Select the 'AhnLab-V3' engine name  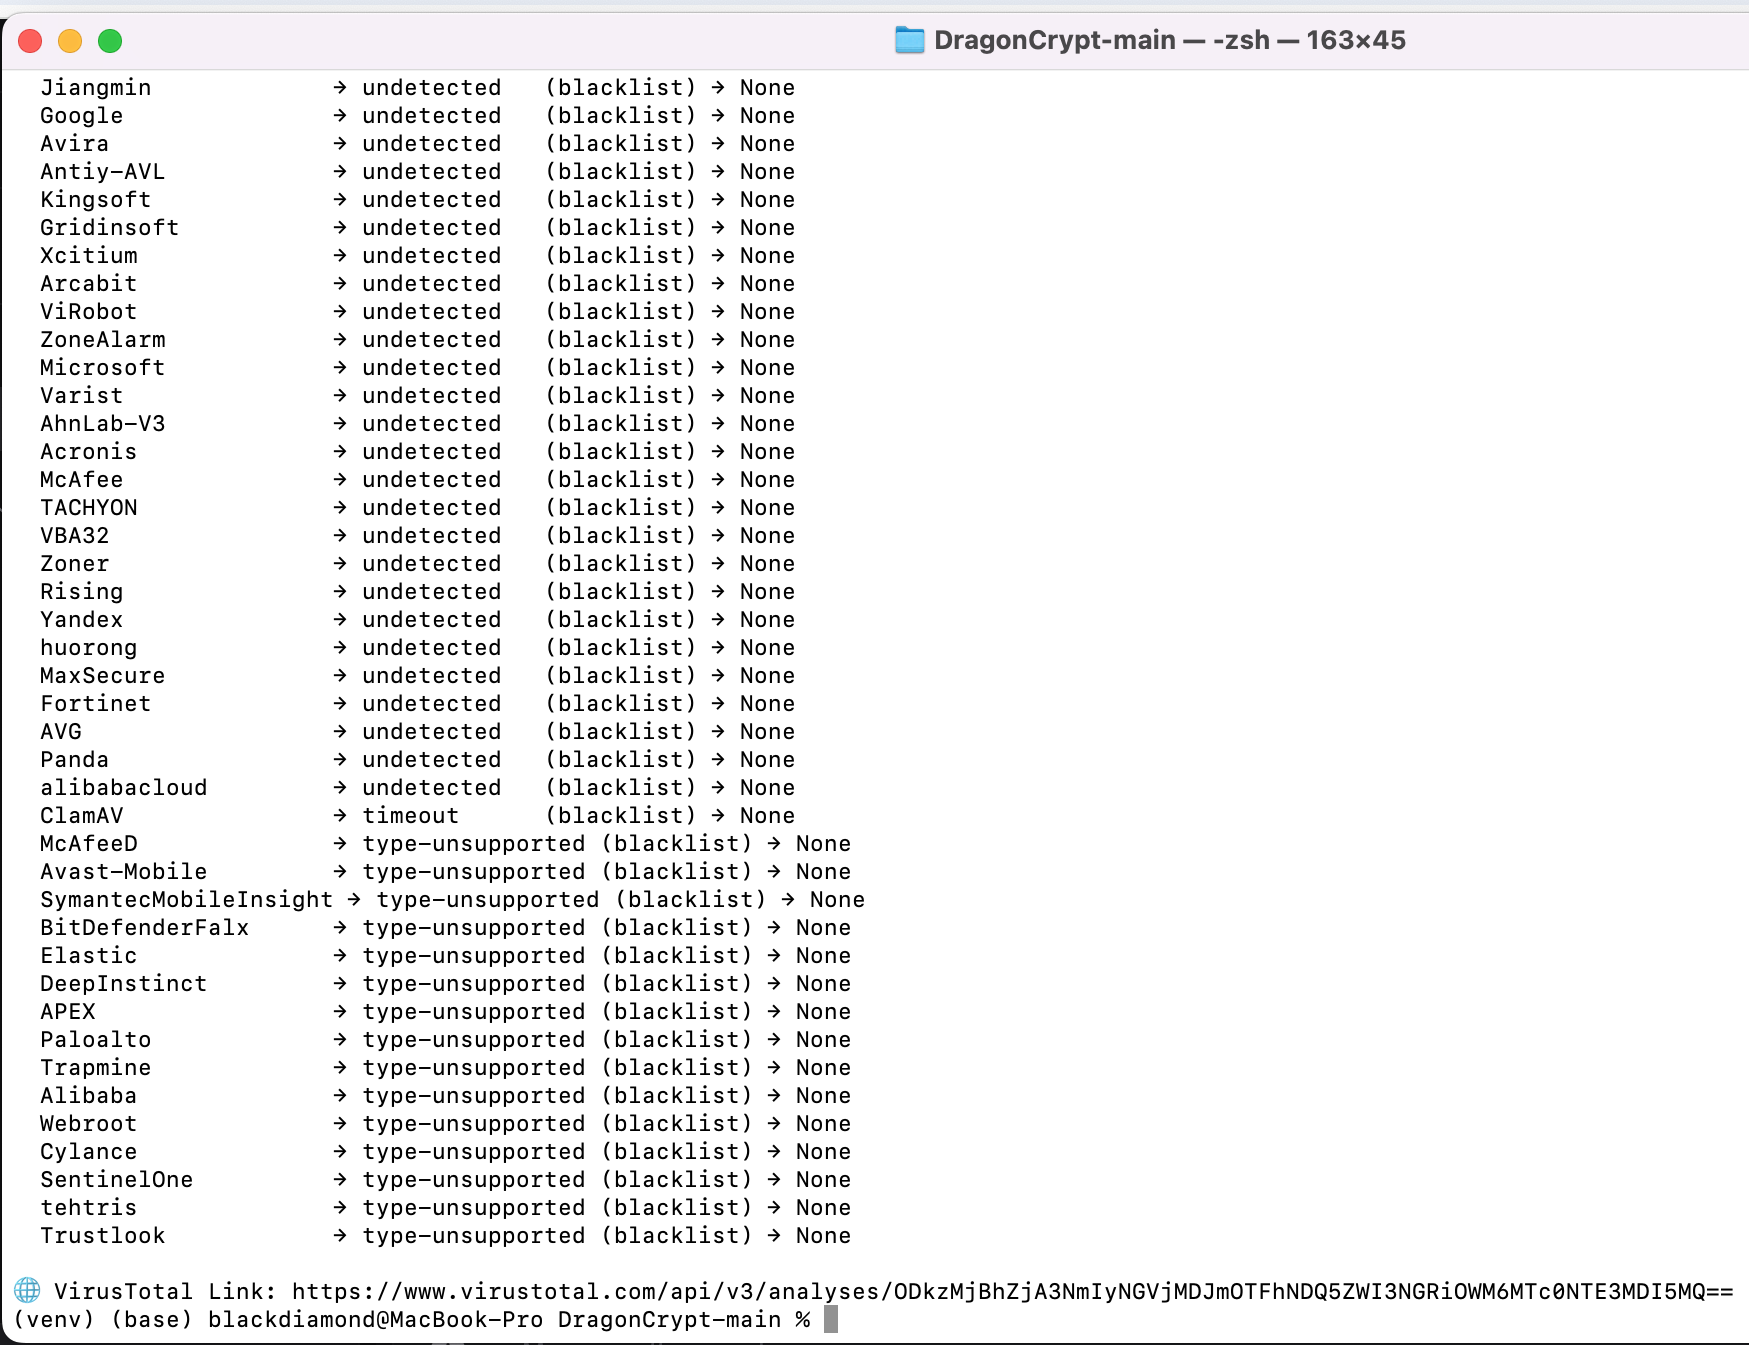[x=103, y=424]
